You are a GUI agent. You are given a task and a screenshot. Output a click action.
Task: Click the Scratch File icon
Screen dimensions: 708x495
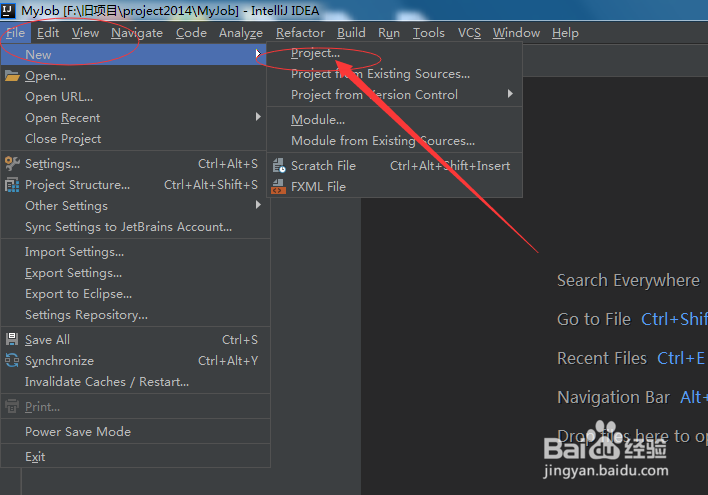click(x=279, y=166)
